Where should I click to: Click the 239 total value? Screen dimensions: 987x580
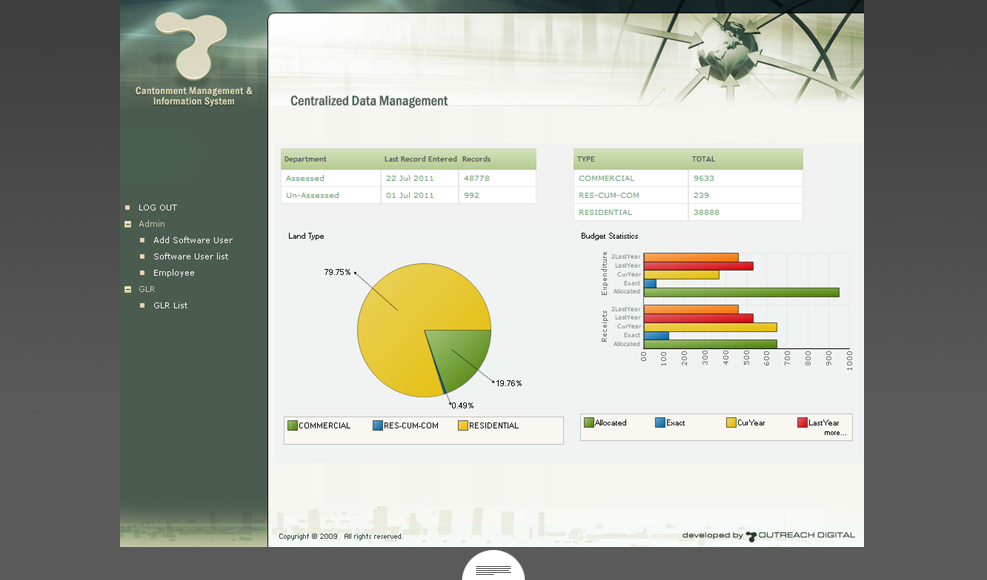[701, 195]
